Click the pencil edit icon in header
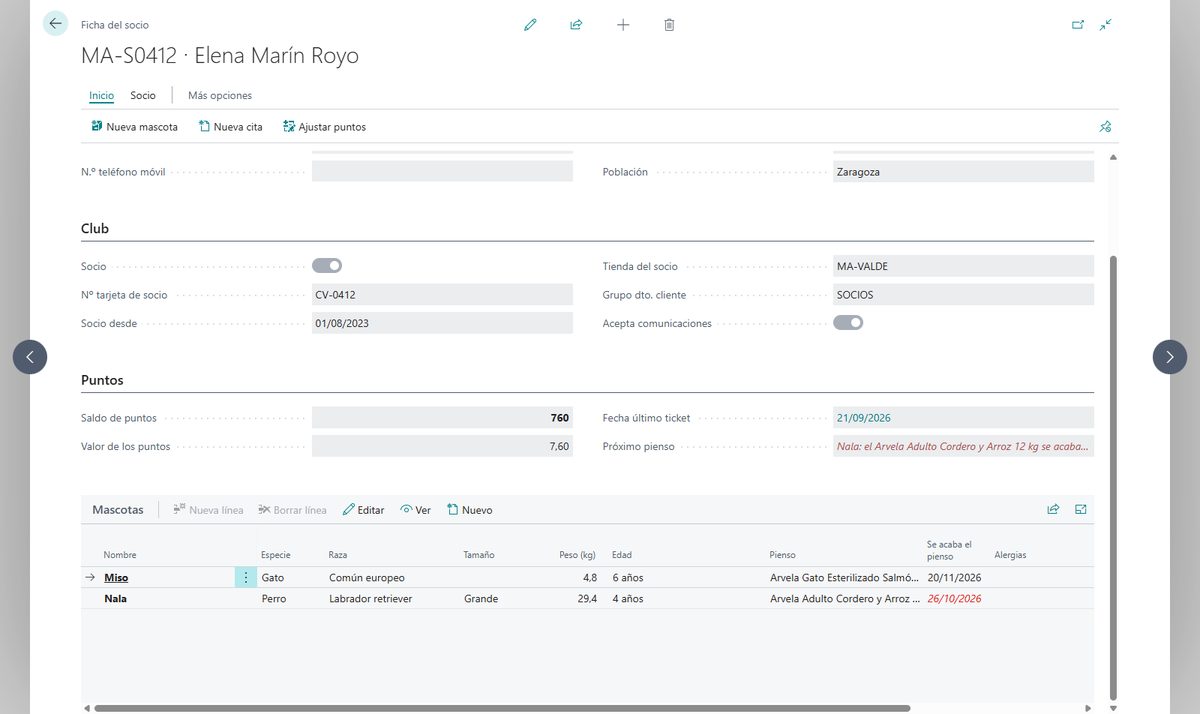This screenshot has width=1200, height=714. [530, 25]
